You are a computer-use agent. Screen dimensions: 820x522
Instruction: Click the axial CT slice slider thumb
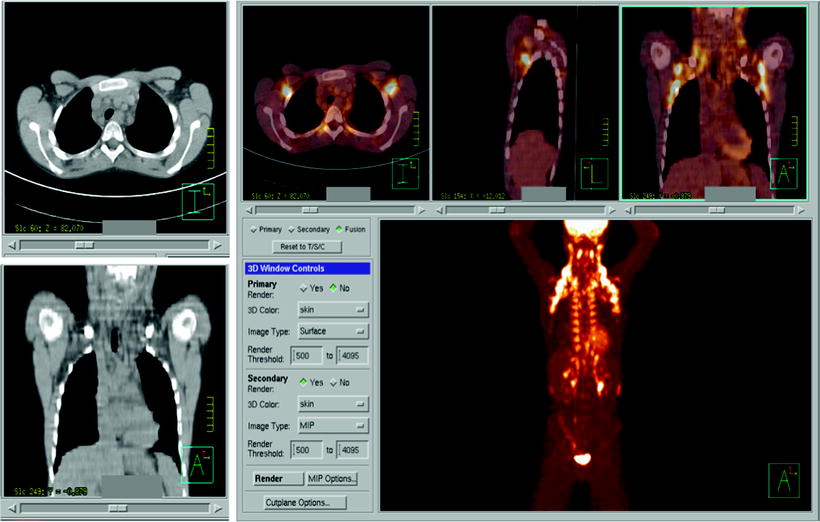[84, 243]
